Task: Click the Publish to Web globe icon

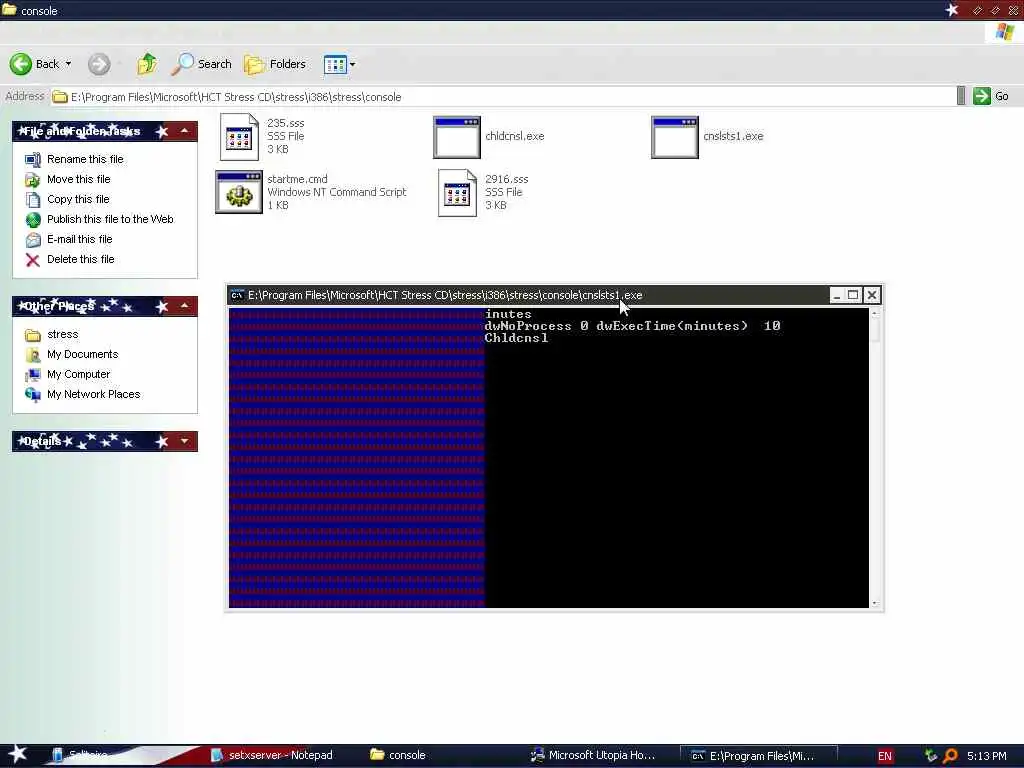Action: (x=33, y=219)
